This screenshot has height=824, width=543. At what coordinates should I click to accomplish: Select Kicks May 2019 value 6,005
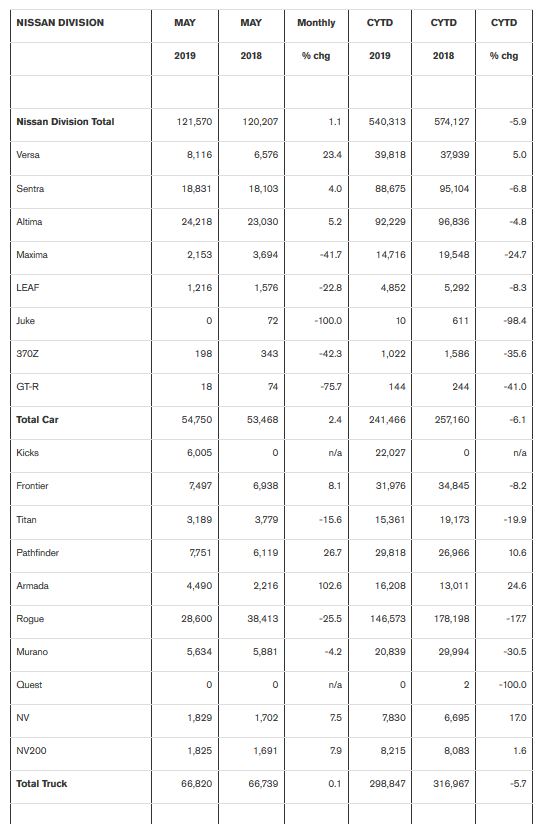pos(199,452)
